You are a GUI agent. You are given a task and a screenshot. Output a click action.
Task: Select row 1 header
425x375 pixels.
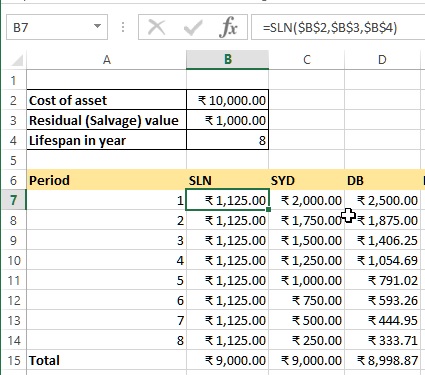pos(14,80)
